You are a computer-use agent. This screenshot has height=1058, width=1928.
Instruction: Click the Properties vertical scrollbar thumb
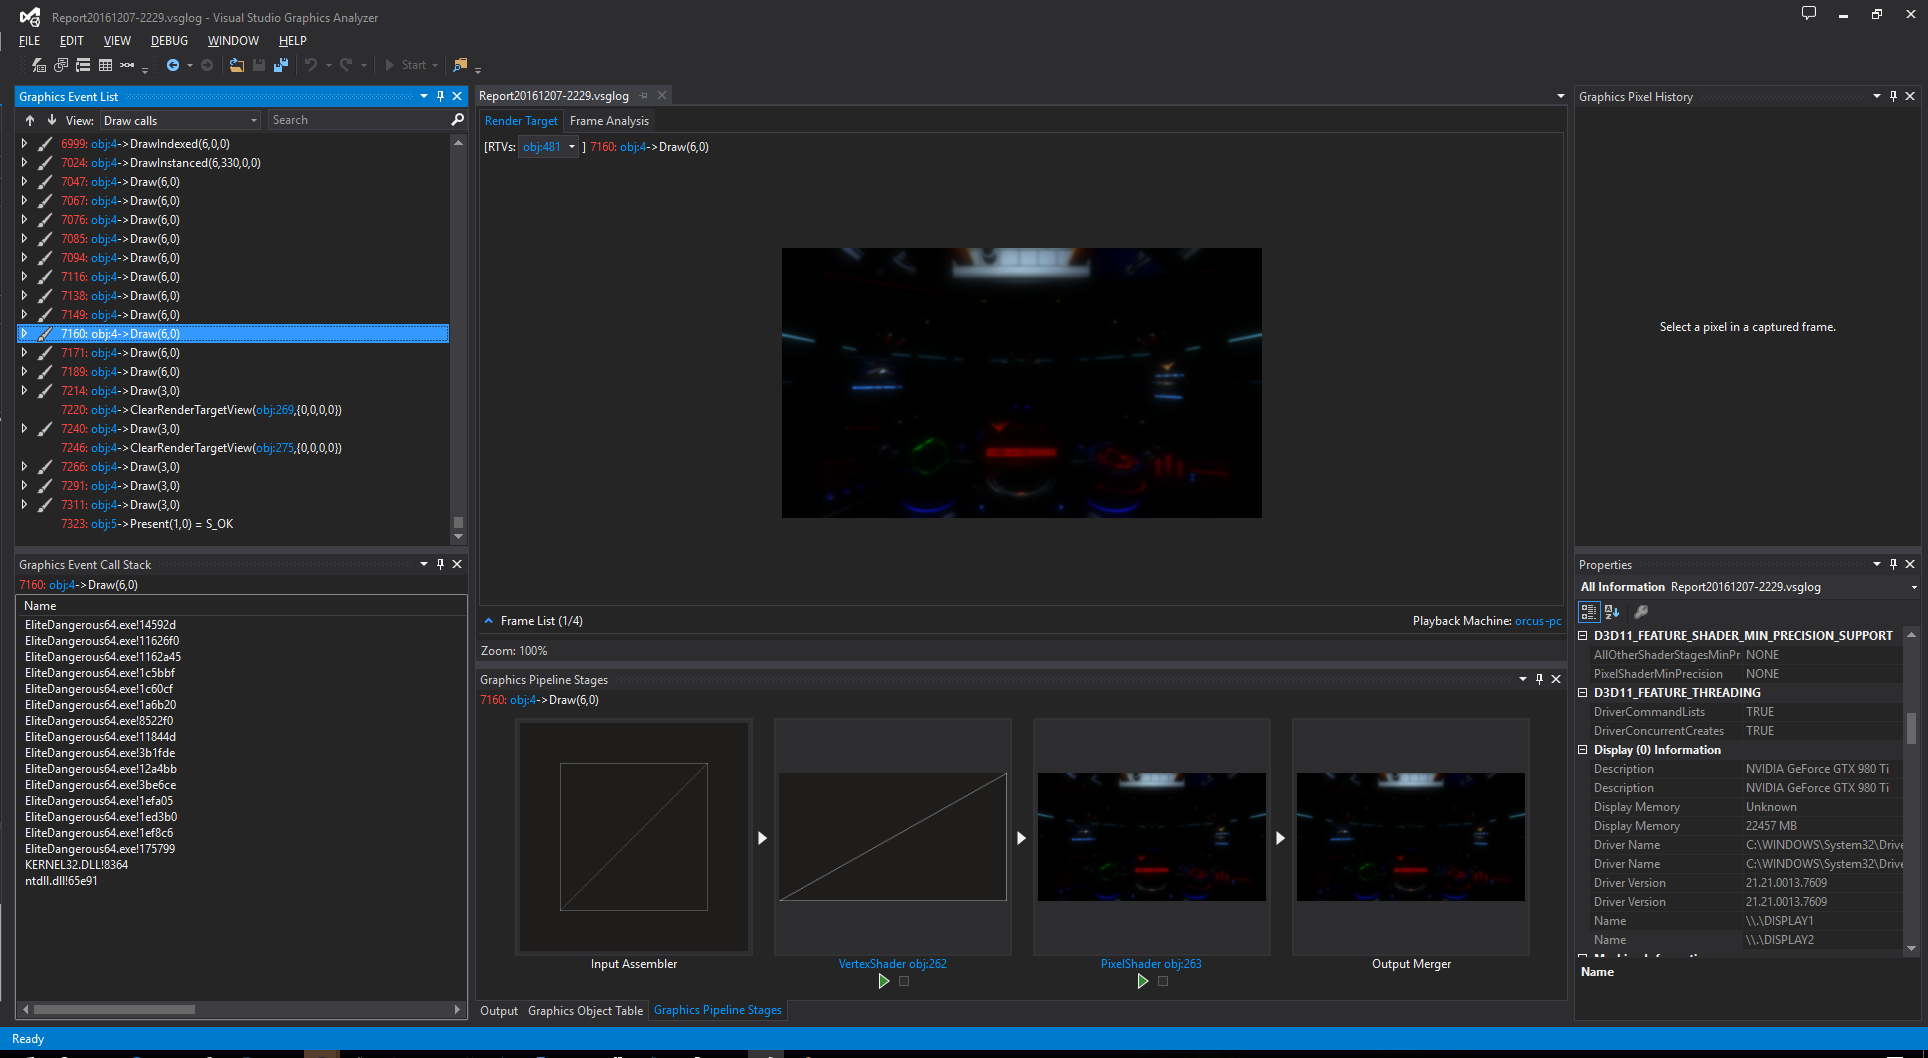point(1911,728)
